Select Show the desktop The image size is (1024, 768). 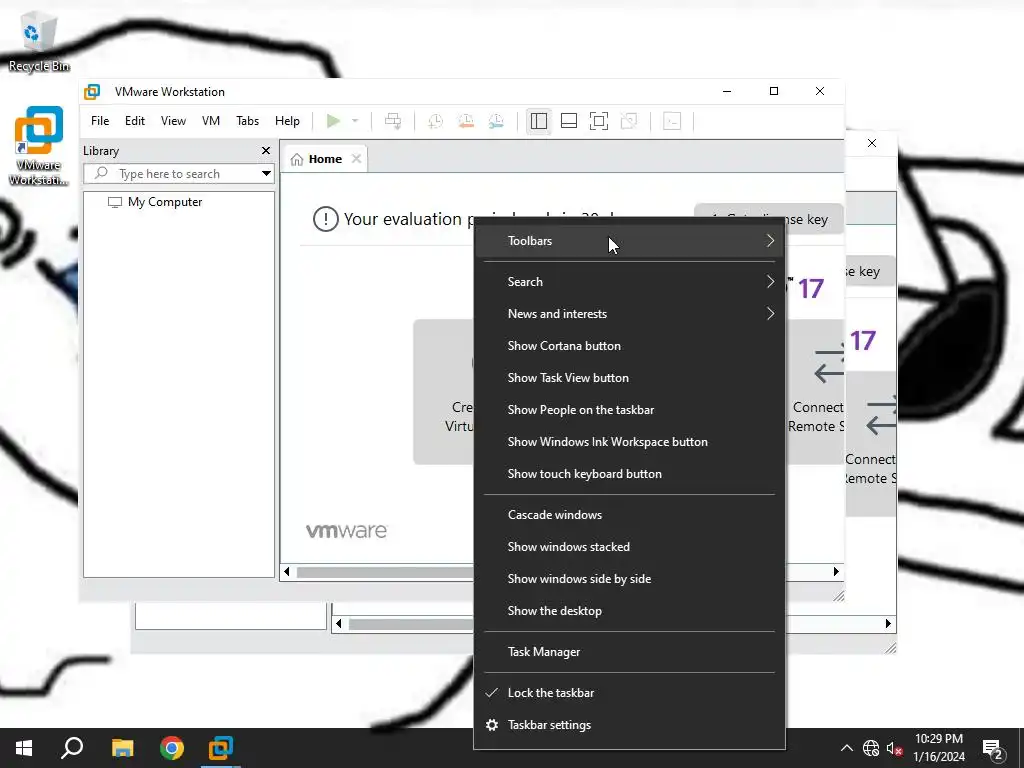coord(630,611)
